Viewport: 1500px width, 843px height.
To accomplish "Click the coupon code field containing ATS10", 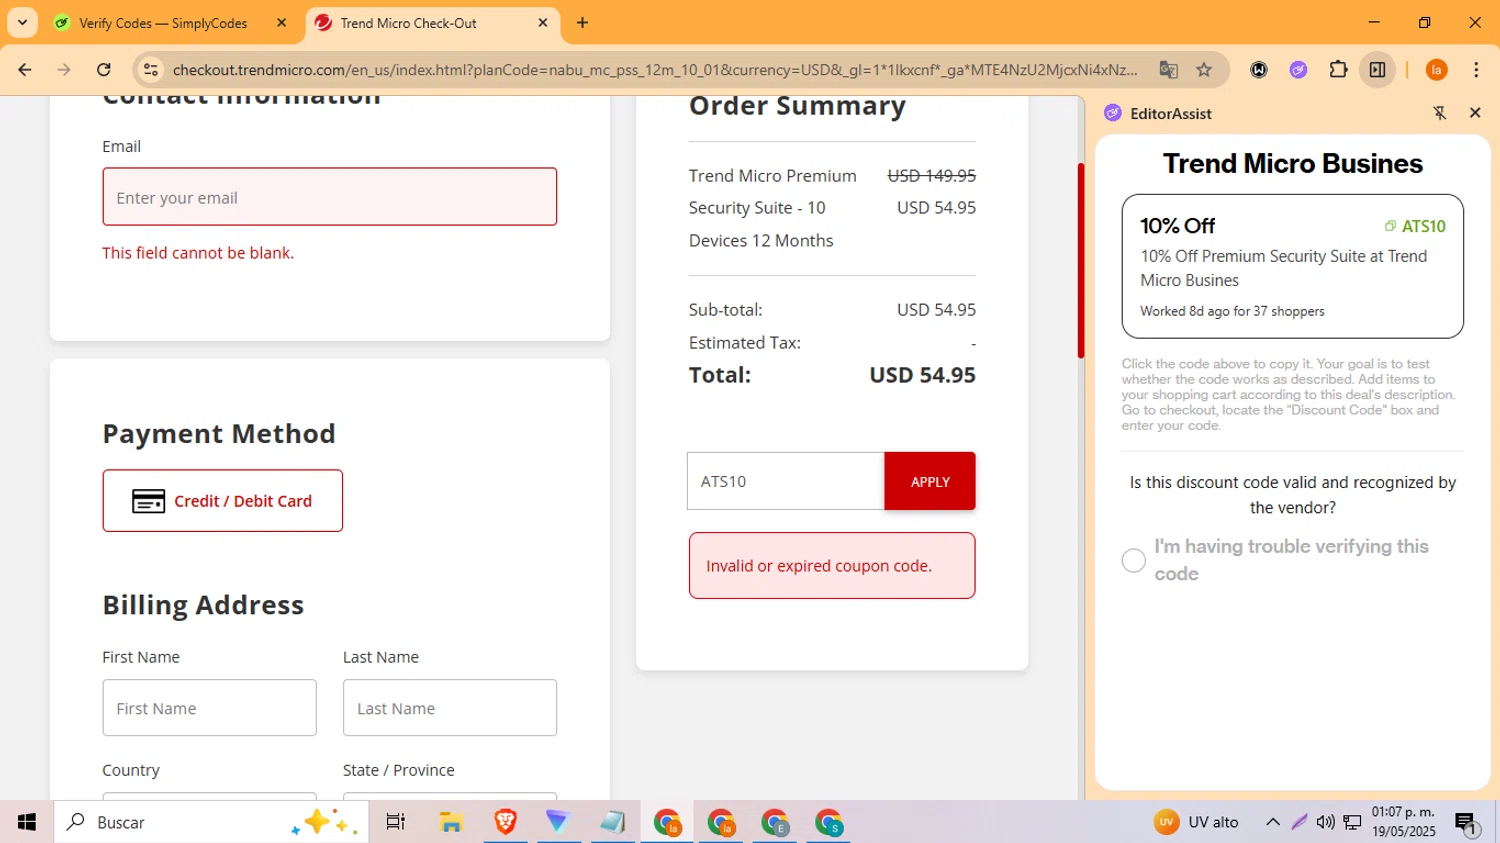I will coord(786,481).
